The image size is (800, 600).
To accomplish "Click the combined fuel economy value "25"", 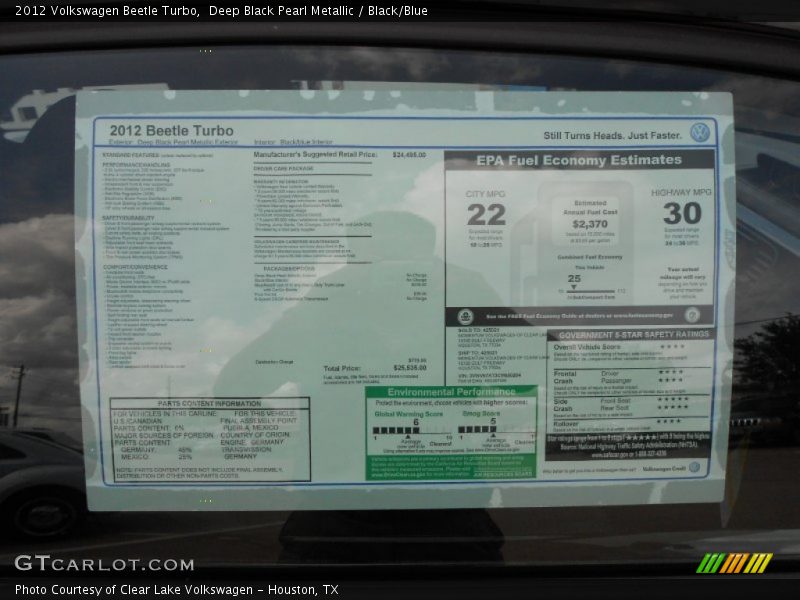I will (x=574, y=279).
